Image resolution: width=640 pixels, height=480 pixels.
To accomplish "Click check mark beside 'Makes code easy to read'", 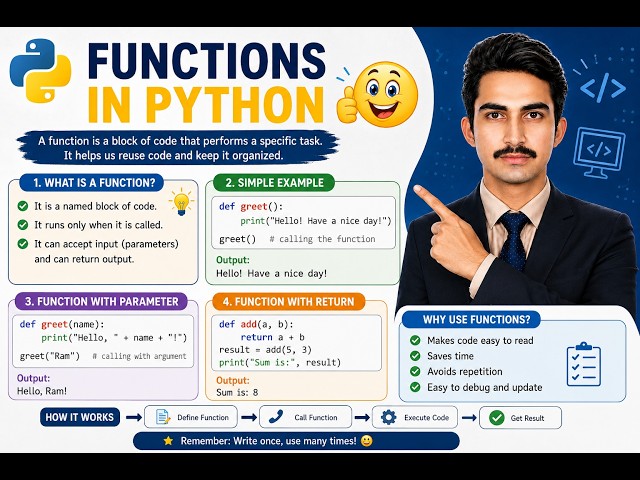I will [415, 340].
